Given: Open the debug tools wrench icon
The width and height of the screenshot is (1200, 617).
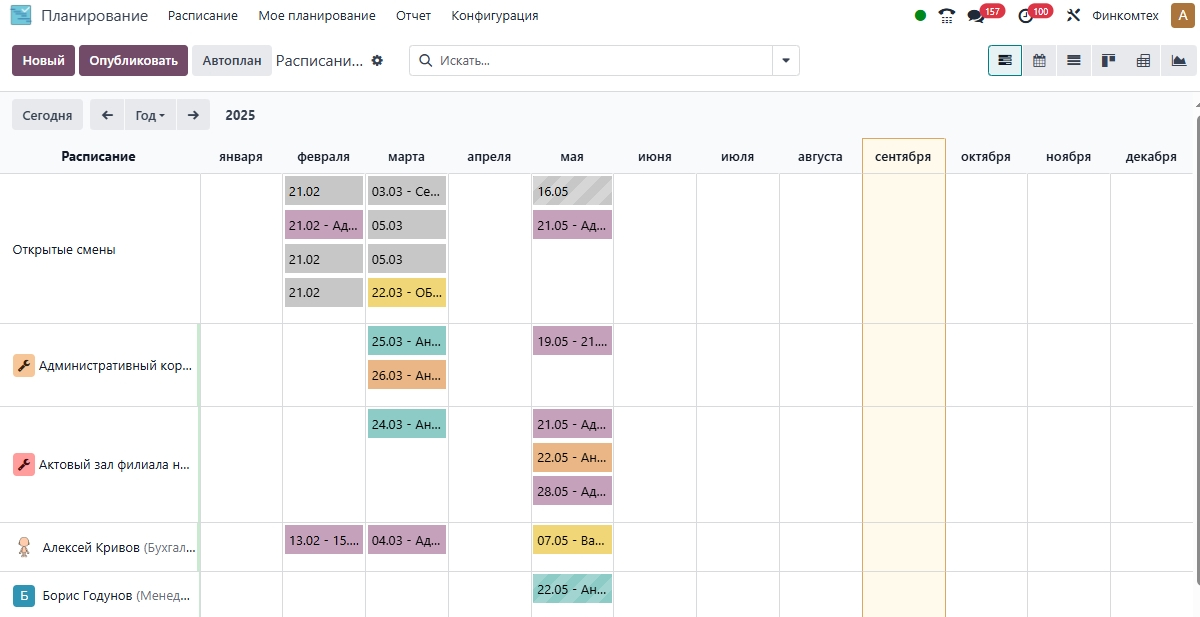Looking at the screenshot, I should 1074,16.
